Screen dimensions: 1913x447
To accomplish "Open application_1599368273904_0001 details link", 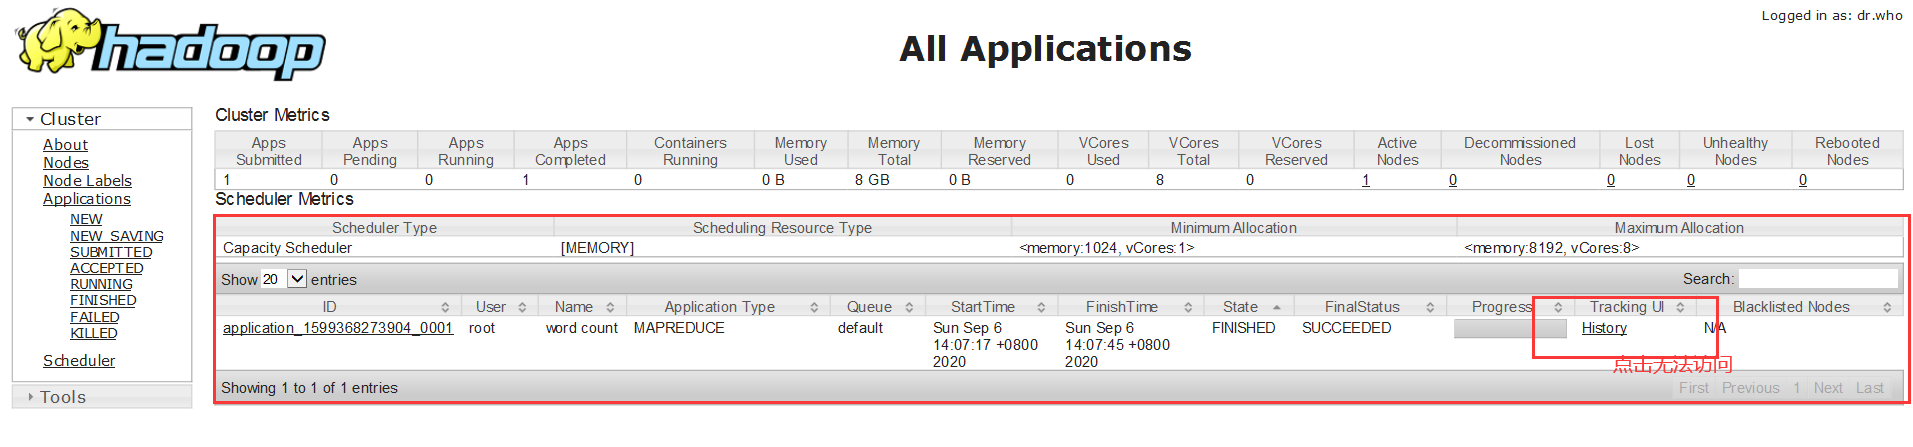I will 338,328.
